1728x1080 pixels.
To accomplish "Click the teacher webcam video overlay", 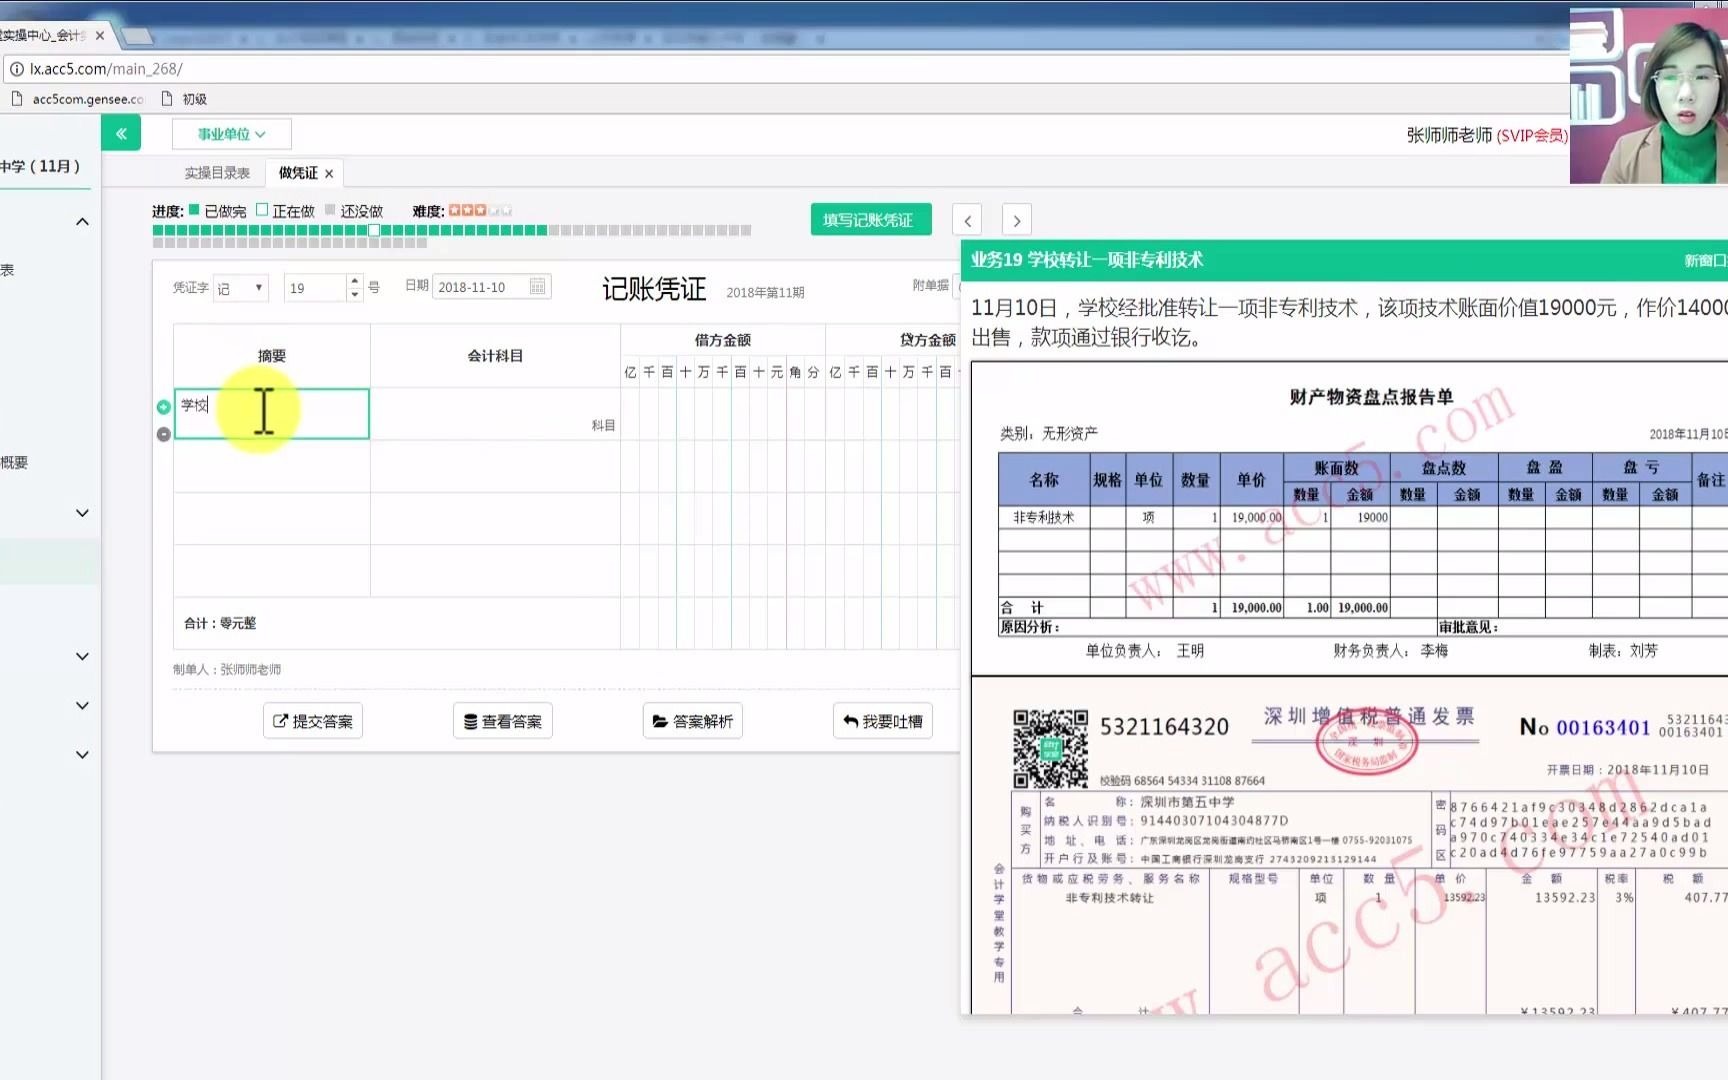I will tap(1649, 96).
